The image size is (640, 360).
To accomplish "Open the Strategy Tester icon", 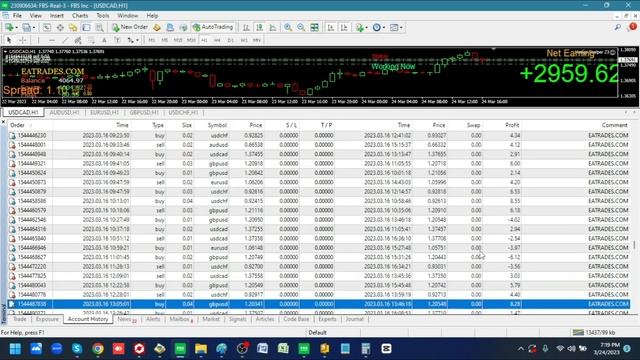I will point(100,27).
